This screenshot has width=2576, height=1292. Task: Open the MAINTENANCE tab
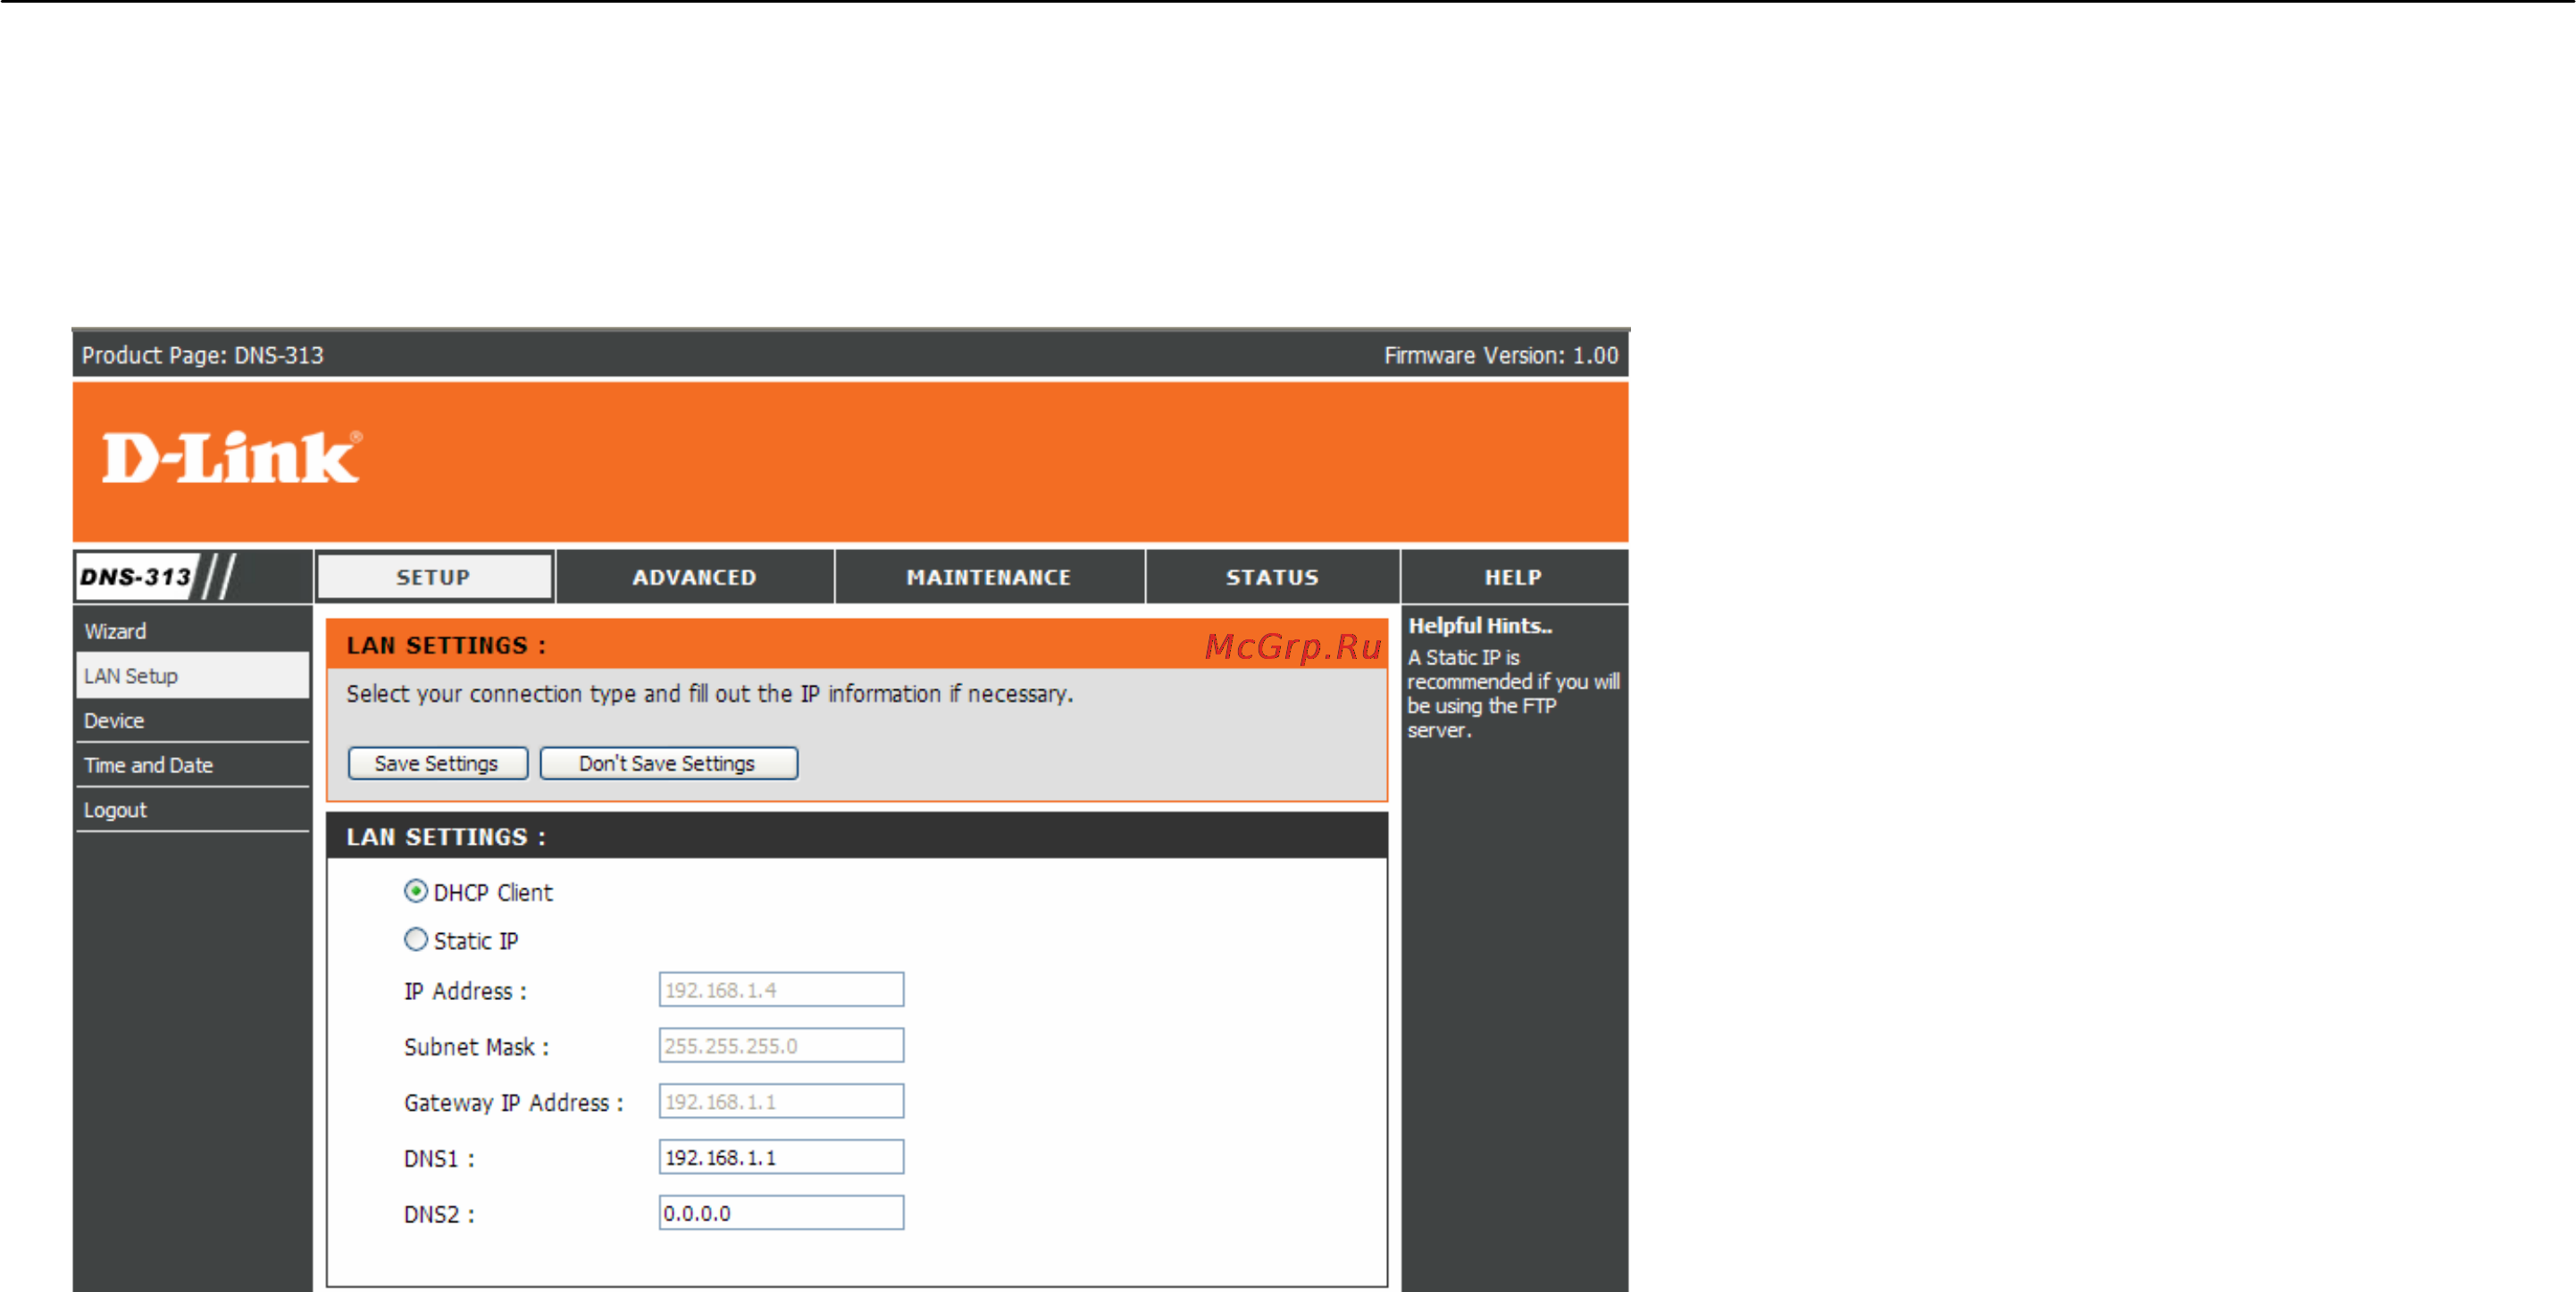[989, 577]
